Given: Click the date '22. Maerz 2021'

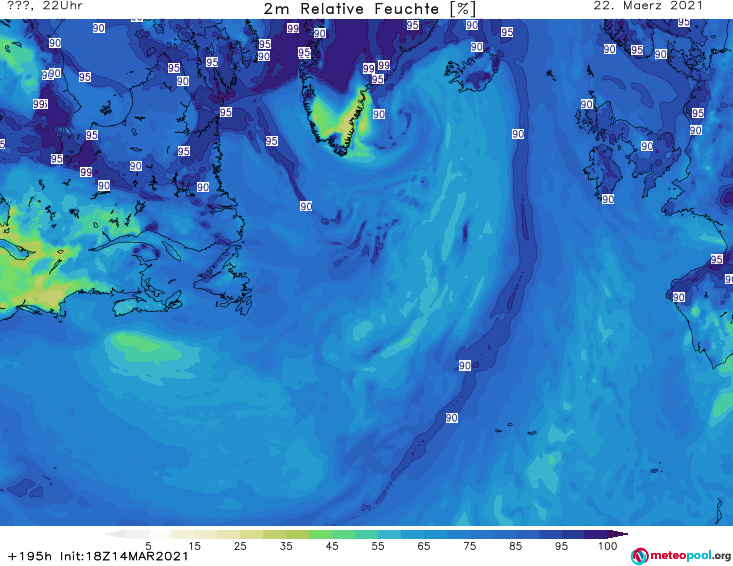Looking at the screenshot, I should point(648,6).
